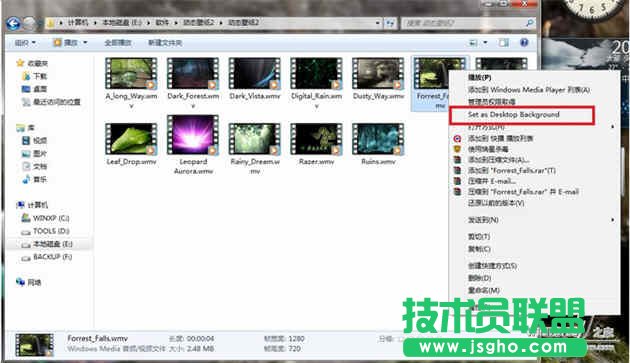This screenshot has height=363, width=630.
Task: Select the Razer.wmv video file
Action: [316, 144]
